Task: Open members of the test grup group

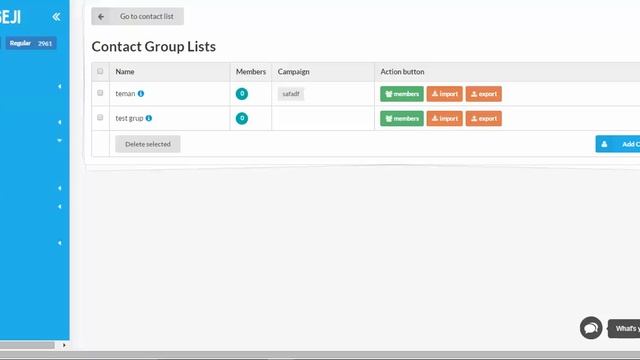Action: click(402, 118)
